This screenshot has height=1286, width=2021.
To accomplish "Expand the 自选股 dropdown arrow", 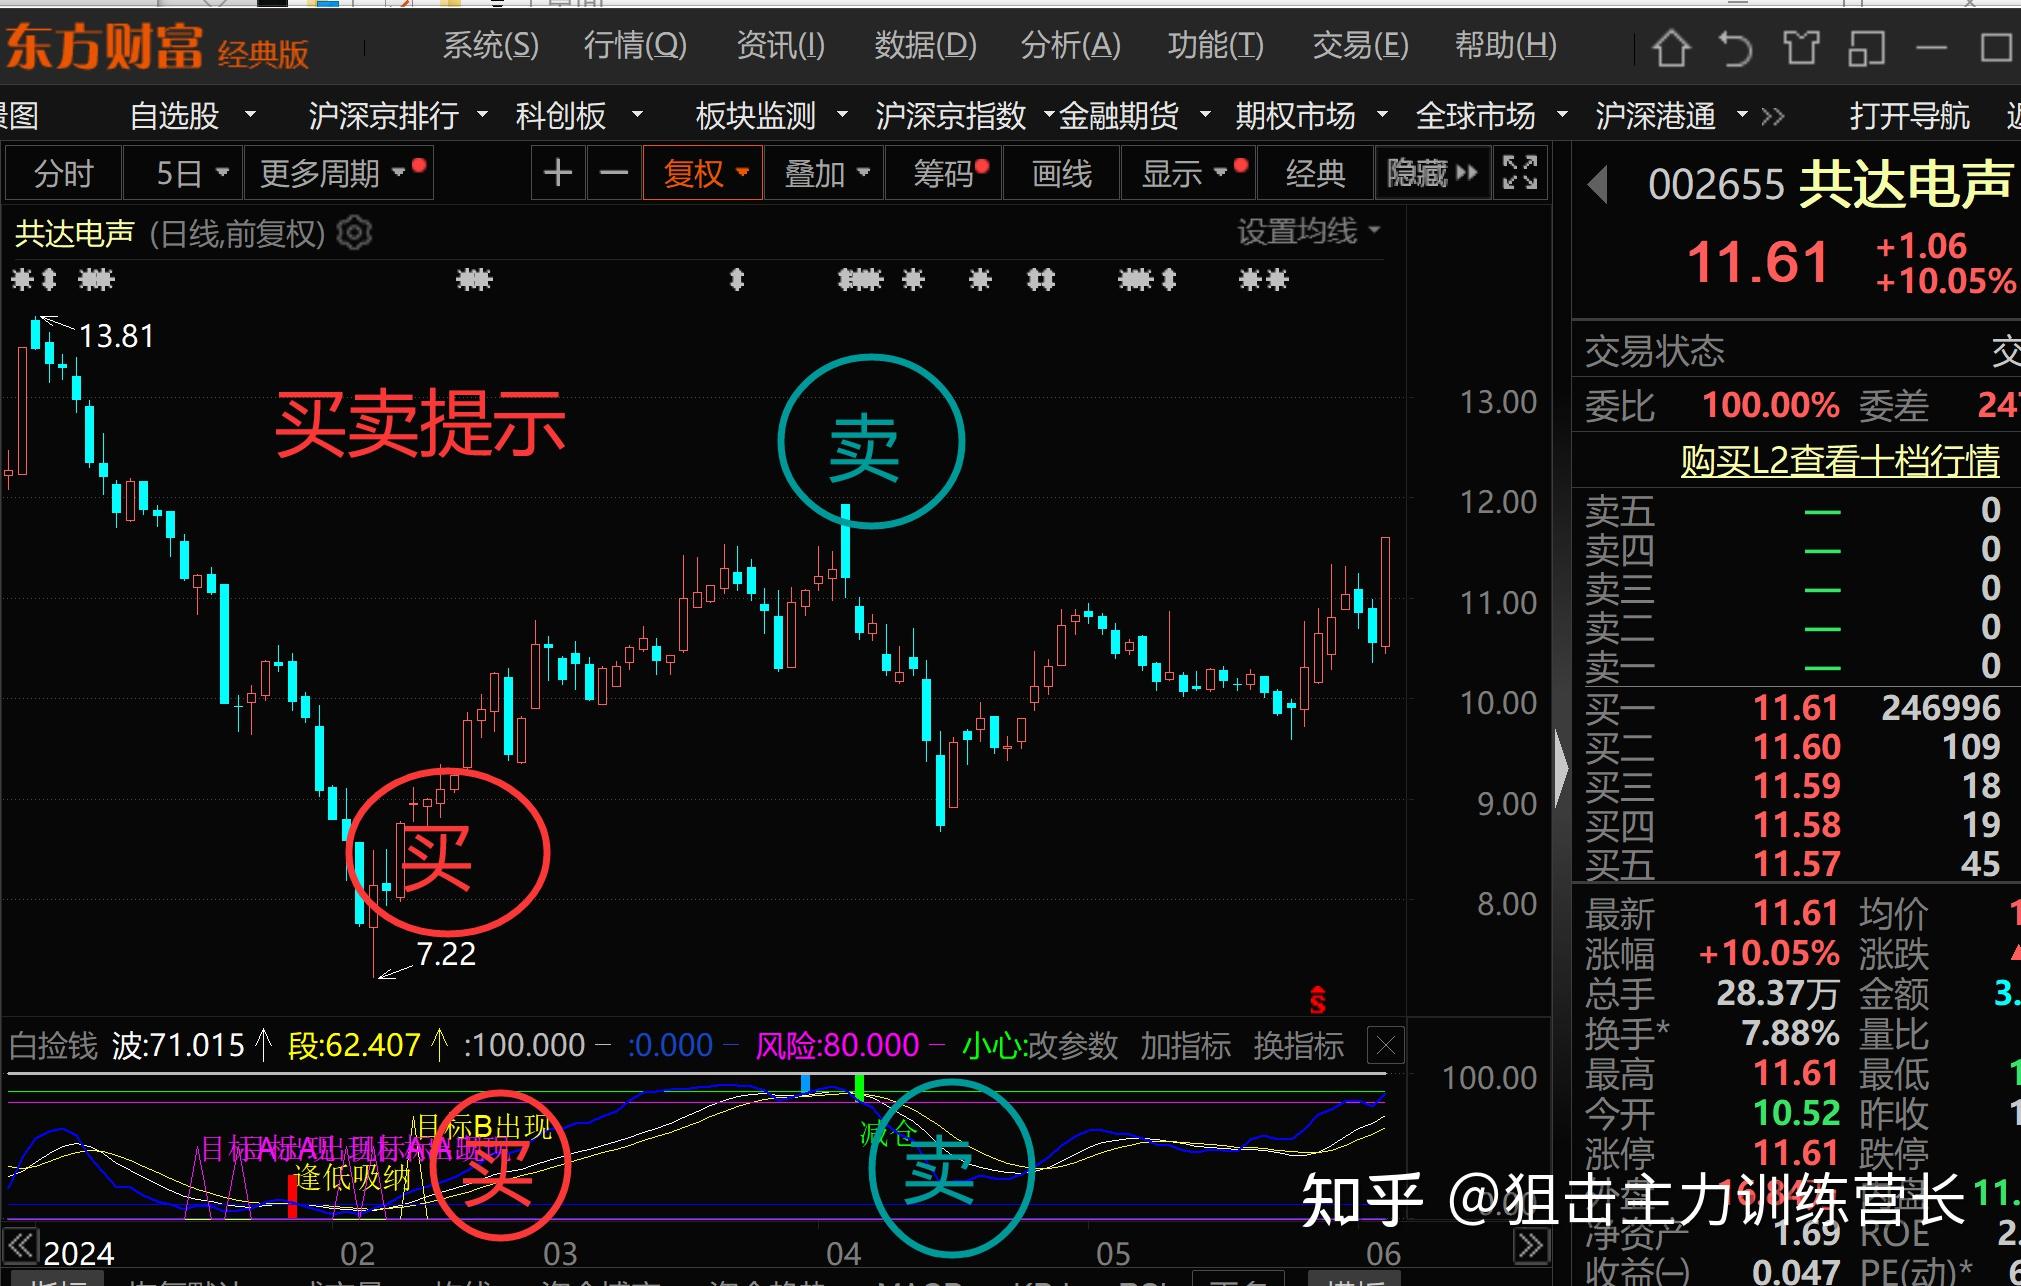I will pos(250,115).
